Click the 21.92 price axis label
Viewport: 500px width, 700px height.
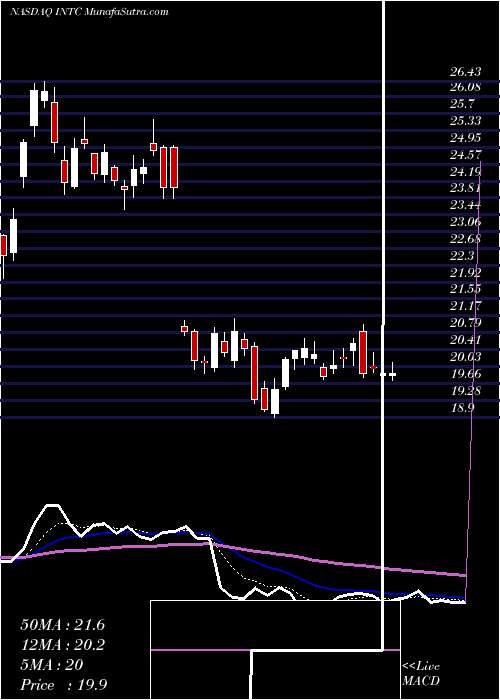[x=465, y=272]
